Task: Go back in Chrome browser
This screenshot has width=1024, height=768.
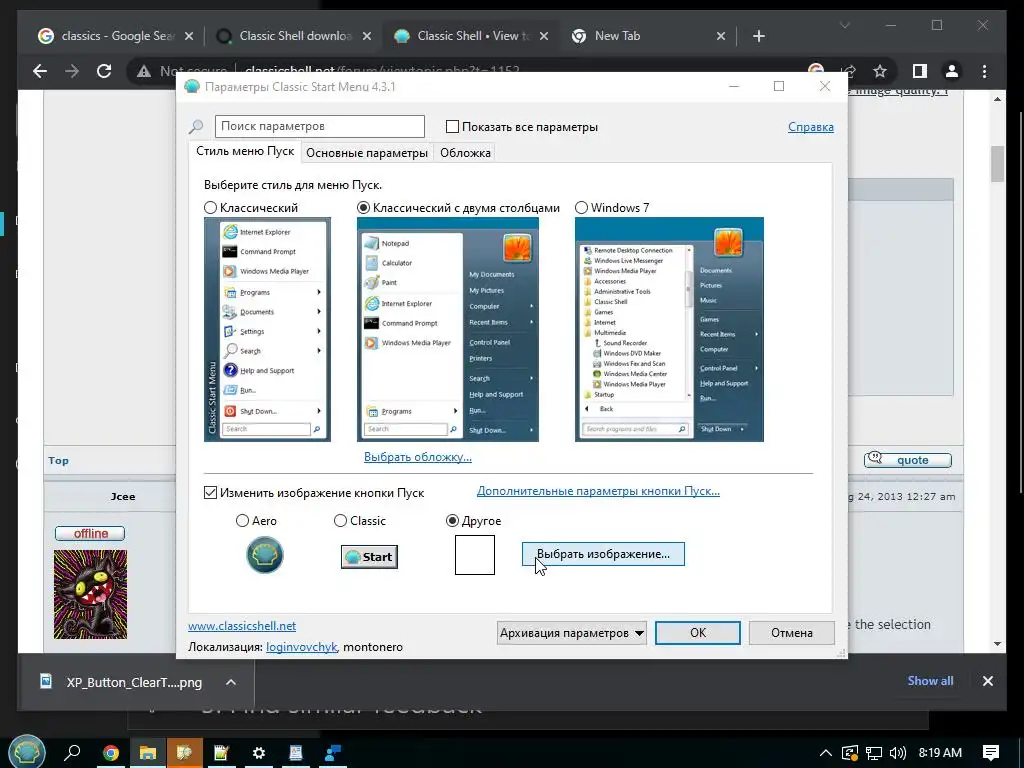Action: tap(40, 71)
